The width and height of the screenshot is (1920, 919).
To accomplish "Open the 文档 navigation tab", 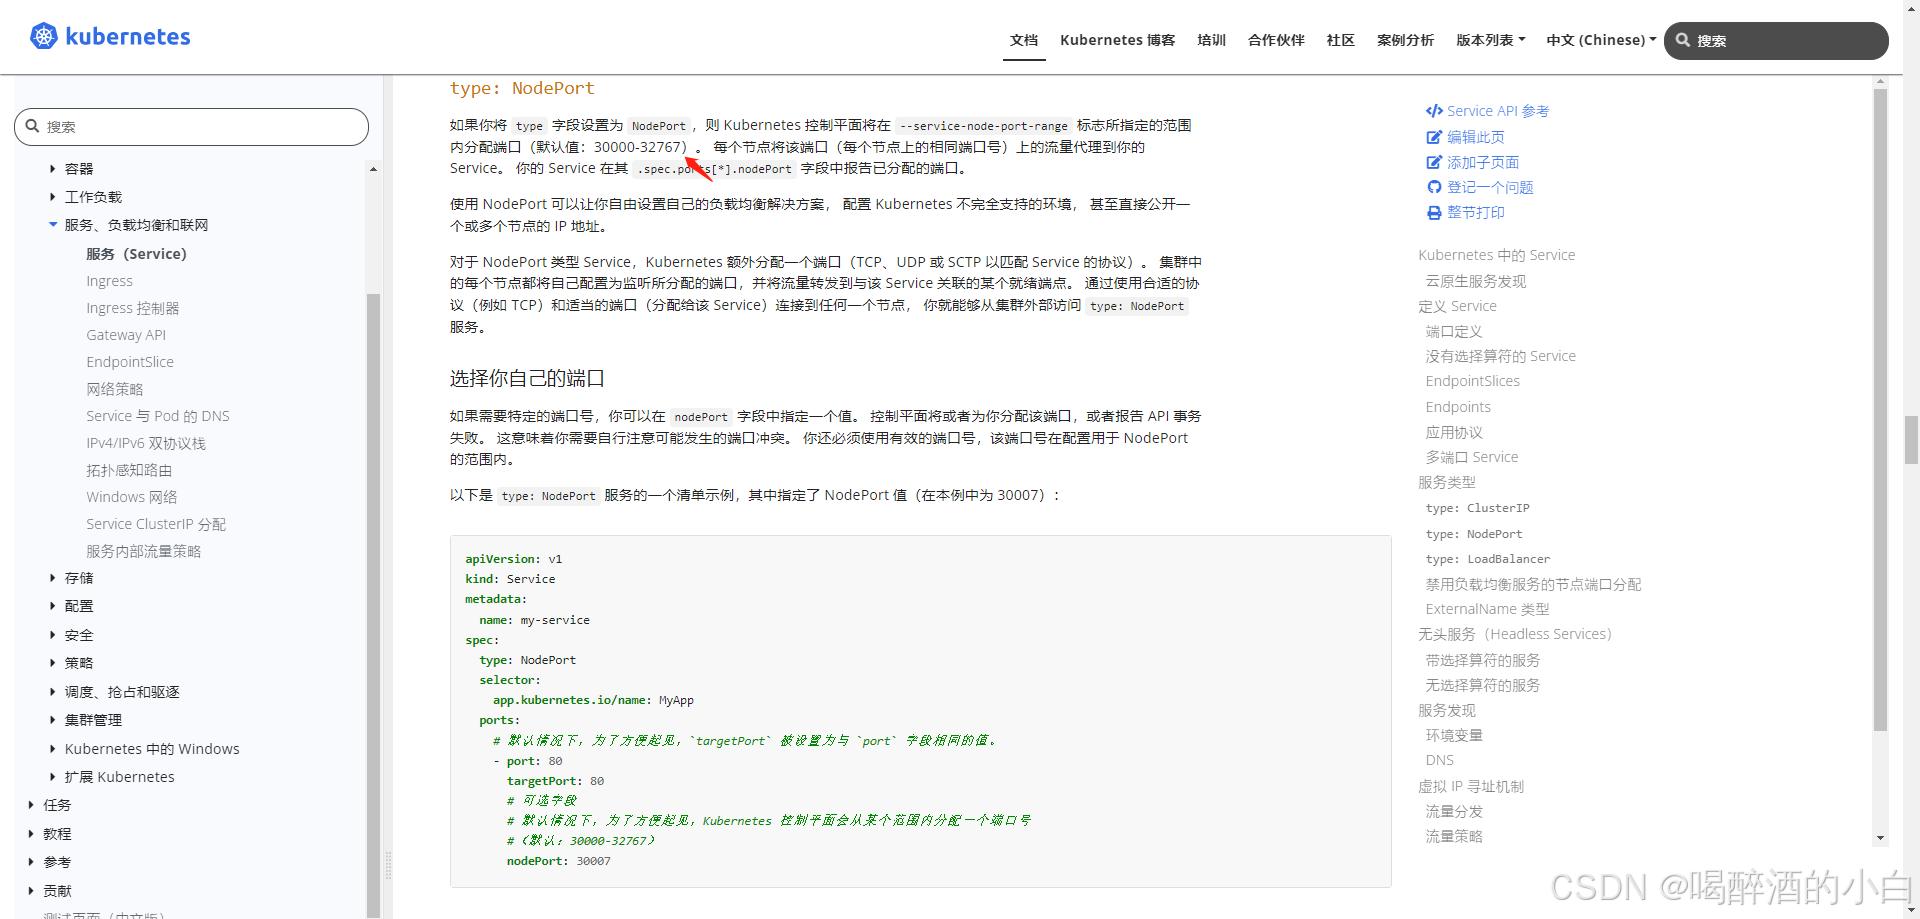I will (x=1024, y=40).
